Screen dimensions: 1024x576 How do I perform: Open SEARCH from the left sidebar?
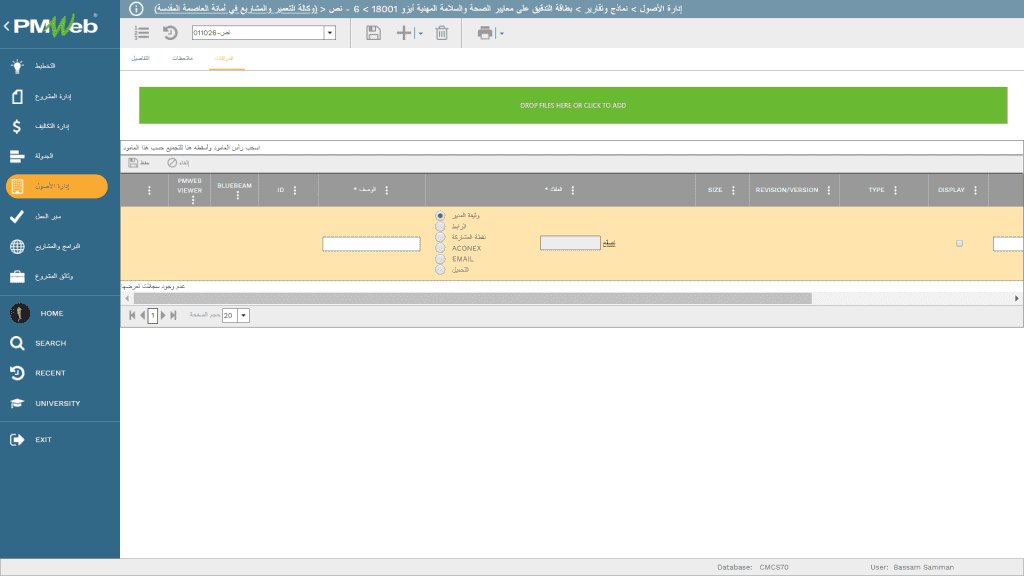point(21,342)
